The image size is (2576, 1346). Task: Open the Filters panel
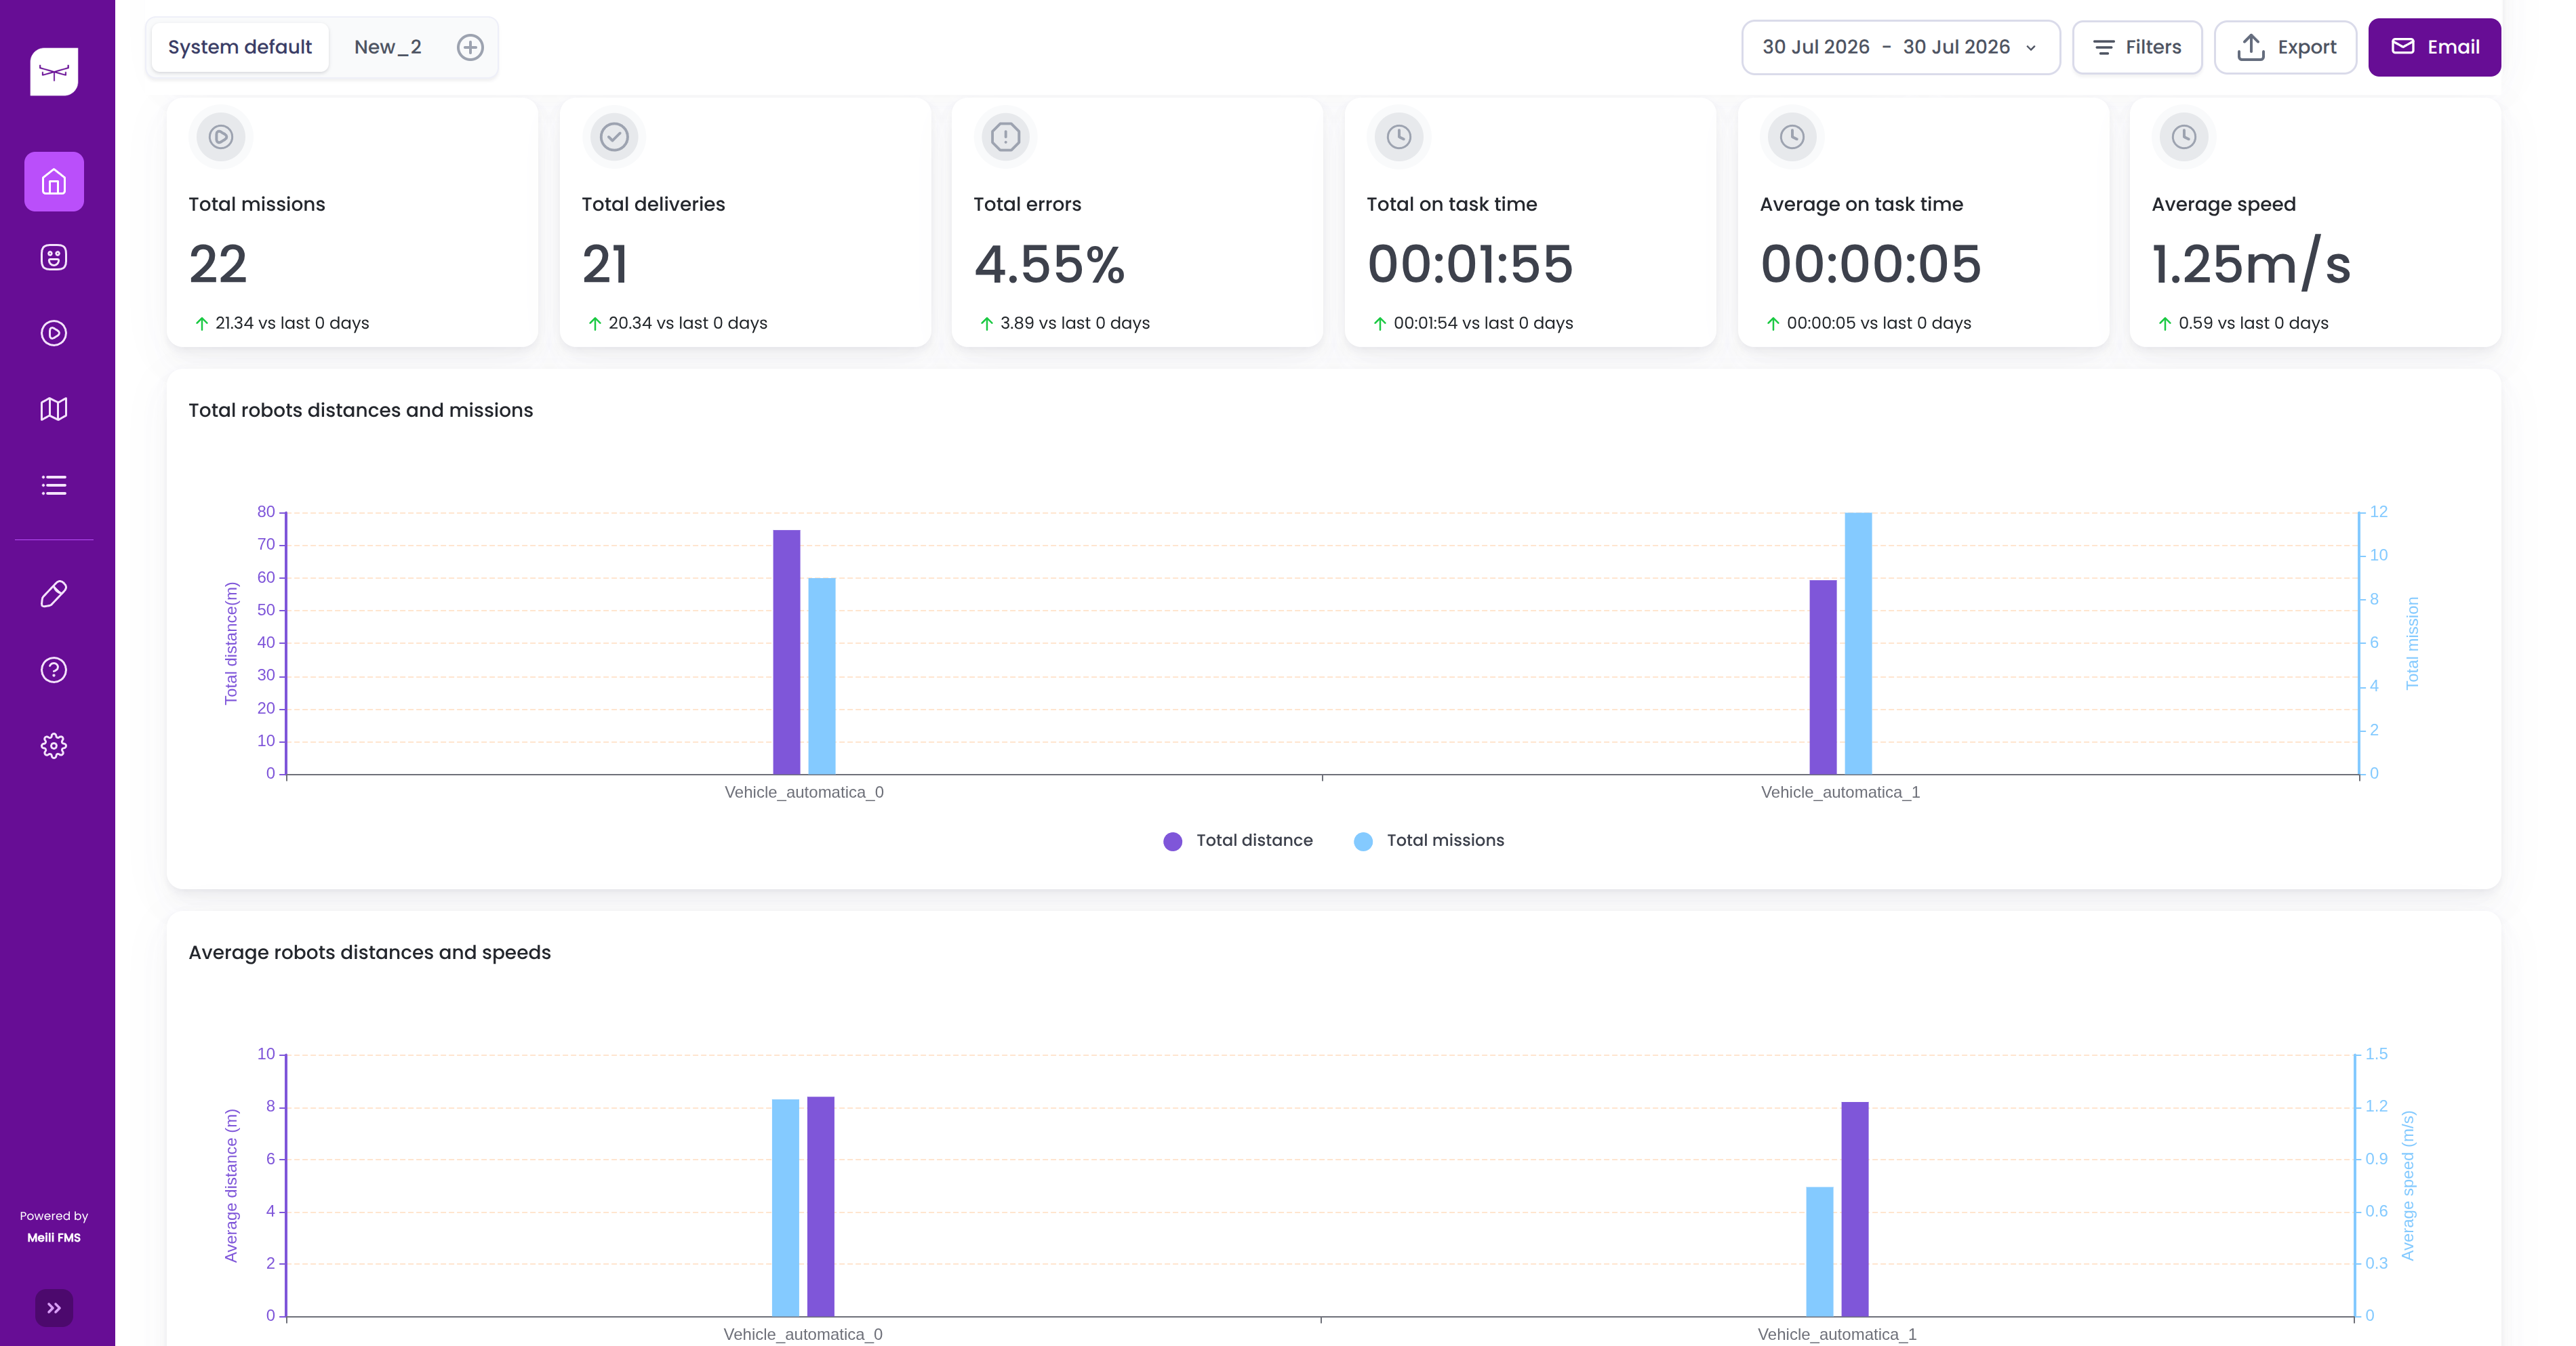(x=2137, y=47)
